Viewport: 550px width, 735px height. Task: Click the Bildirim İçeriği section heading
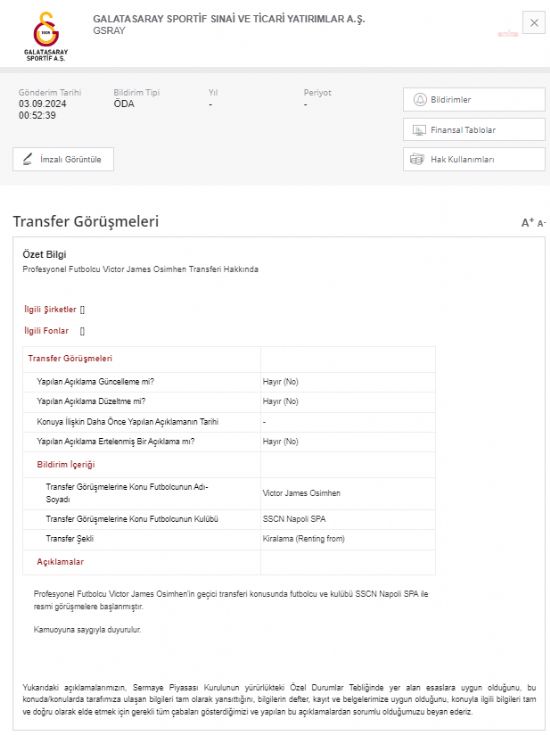(66, 465)
